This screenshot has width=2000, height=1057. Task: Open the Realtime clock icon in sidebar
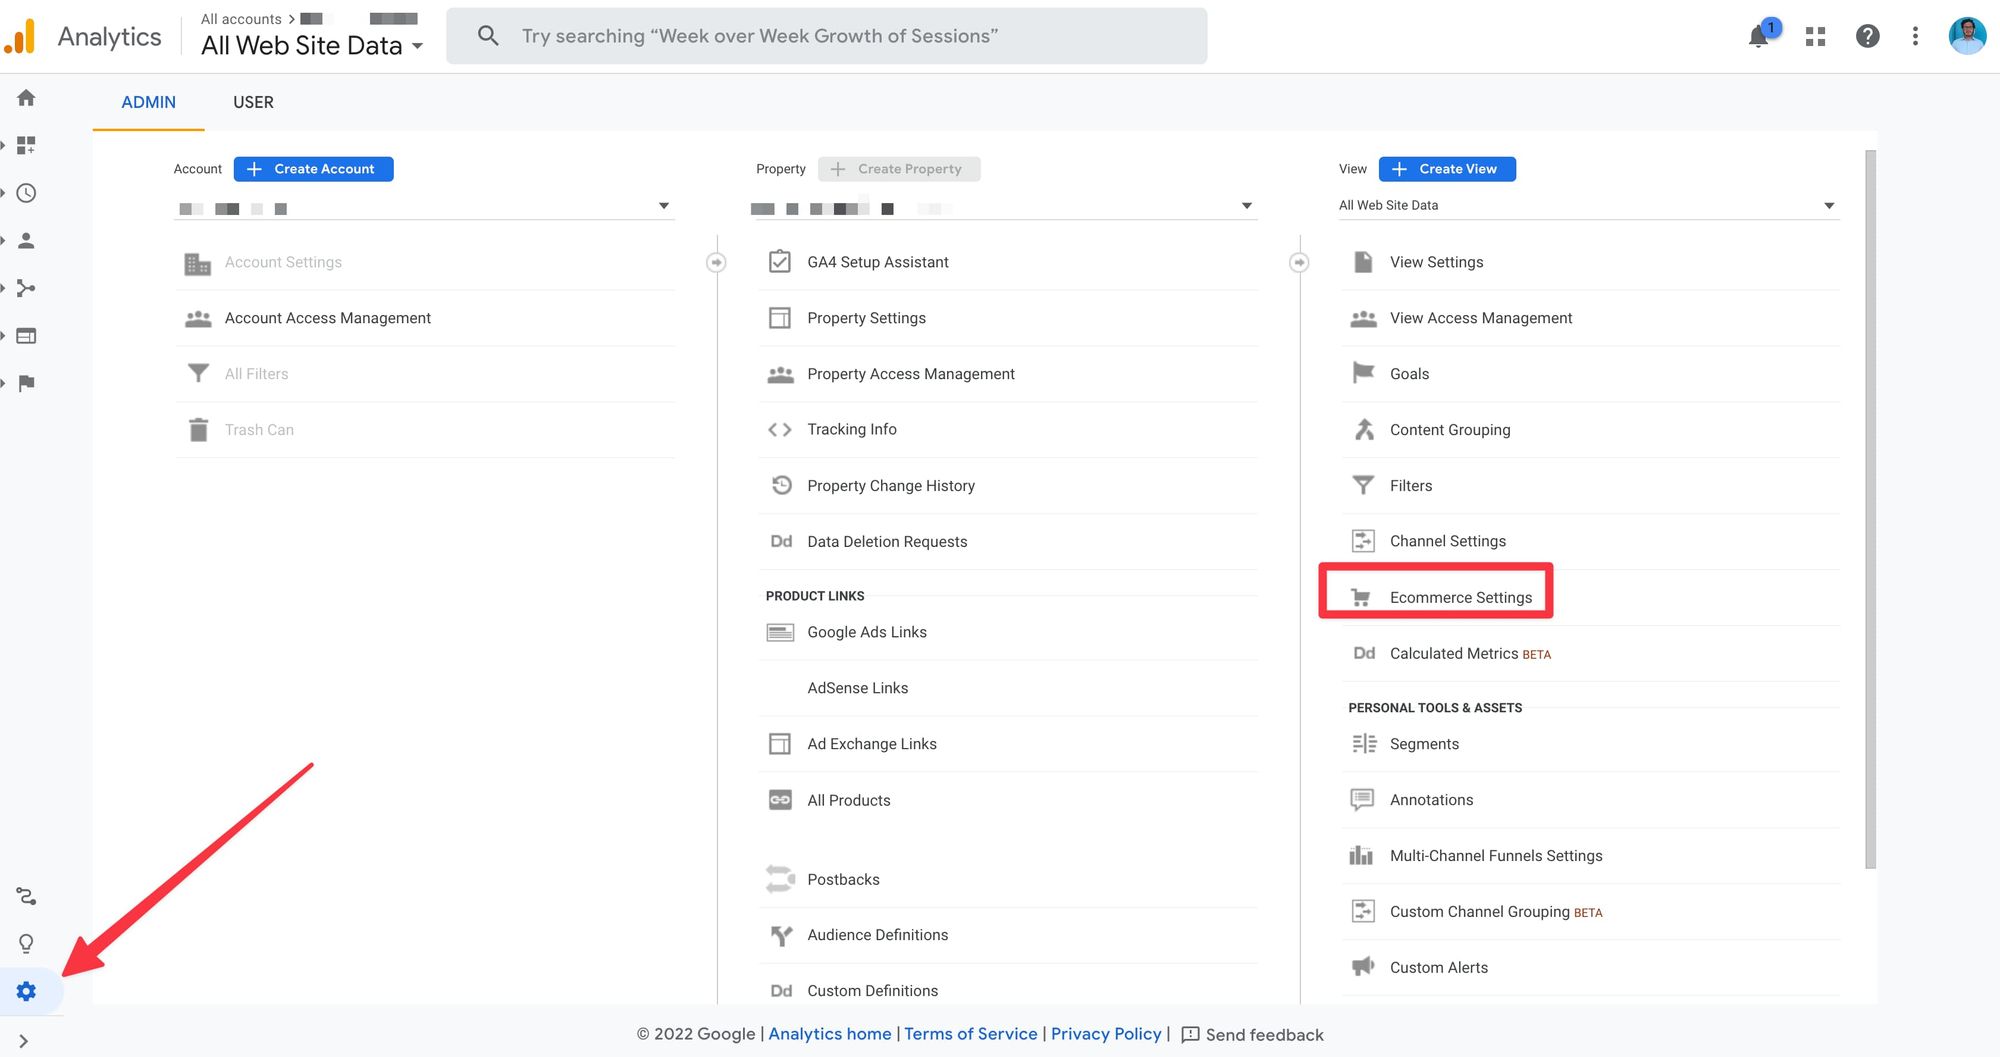coord(26,193)
